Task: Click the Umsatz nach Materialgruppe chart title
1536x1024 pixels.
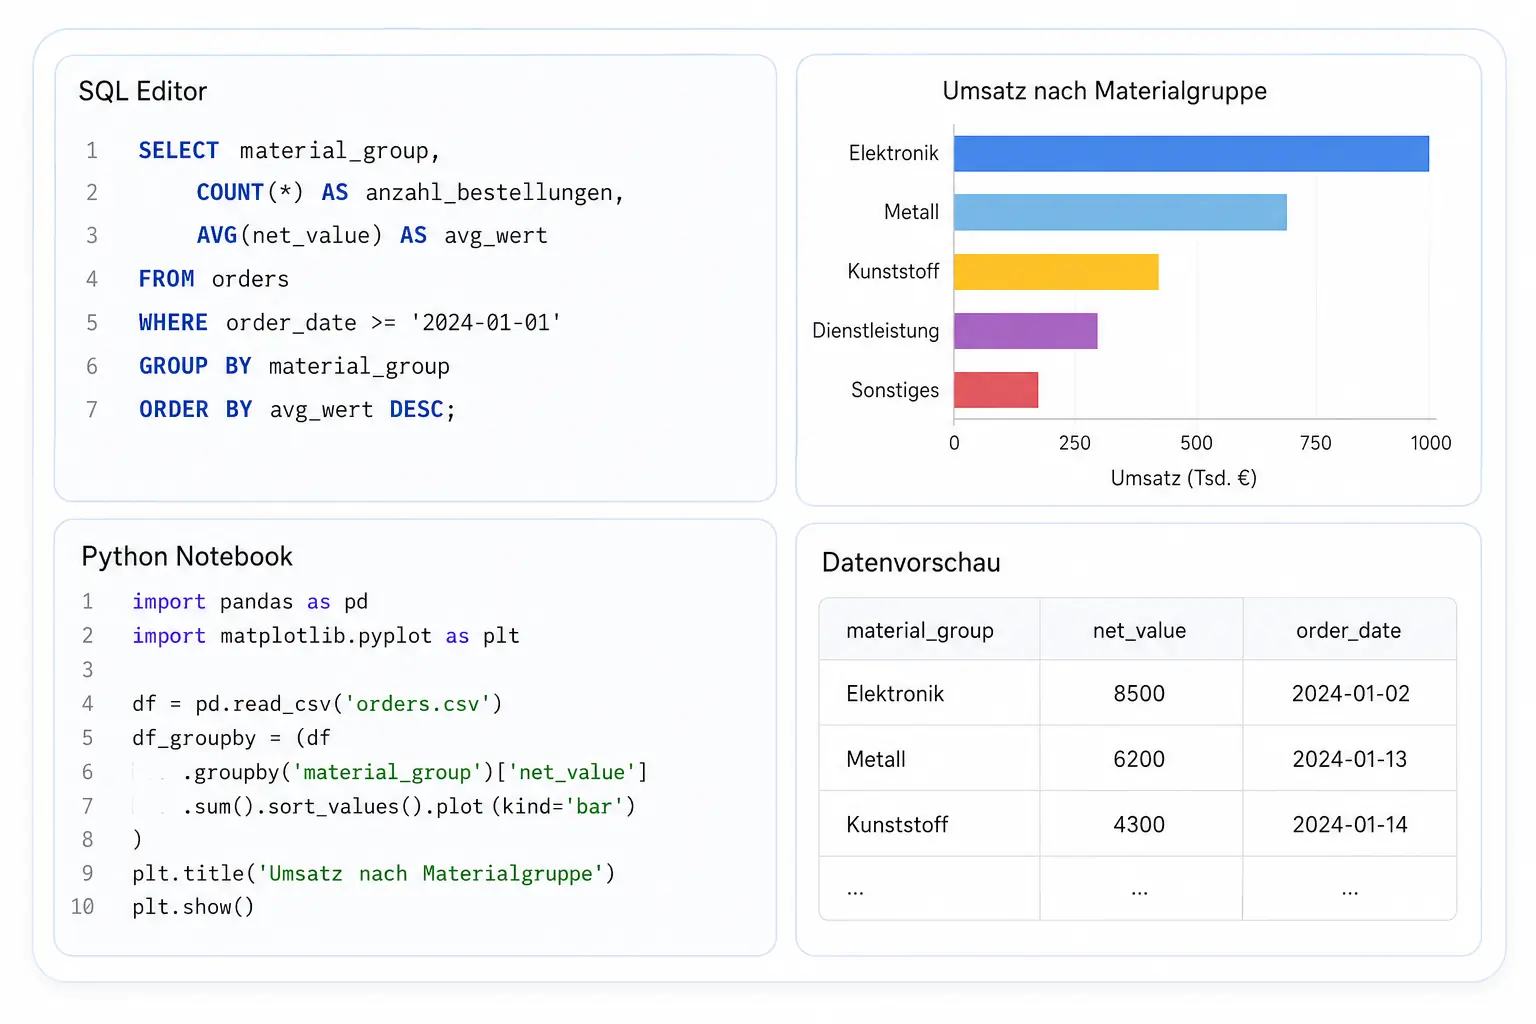Action: click(x=1104, y=91)
